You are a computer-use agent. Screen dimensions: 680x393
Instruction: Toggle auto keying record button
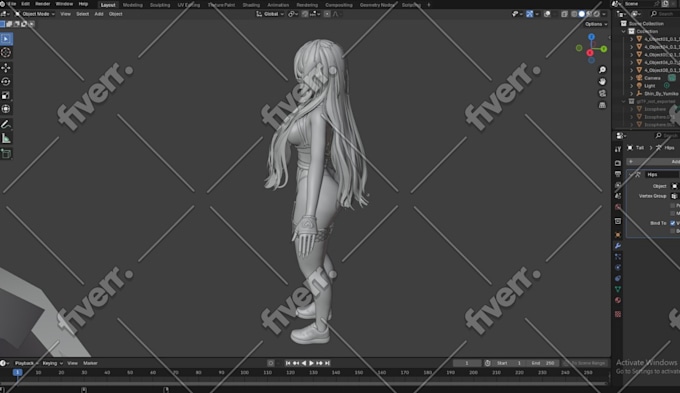pos(271,363)
